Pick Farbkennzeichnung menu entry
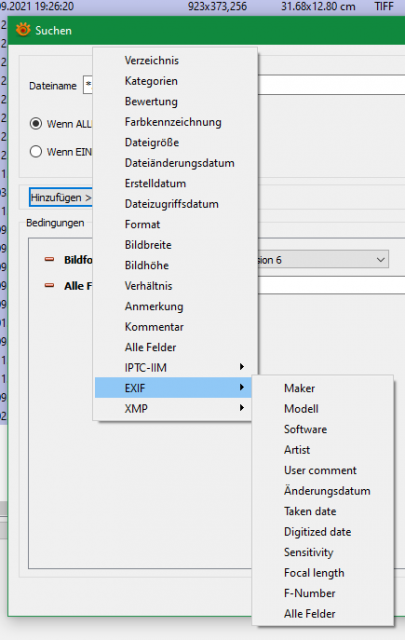Viewport: 405px width, 640px height. point(173,122)
